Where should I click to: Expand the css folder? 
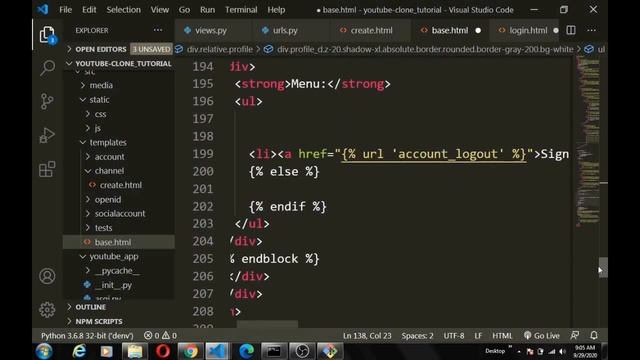point(100,114)
